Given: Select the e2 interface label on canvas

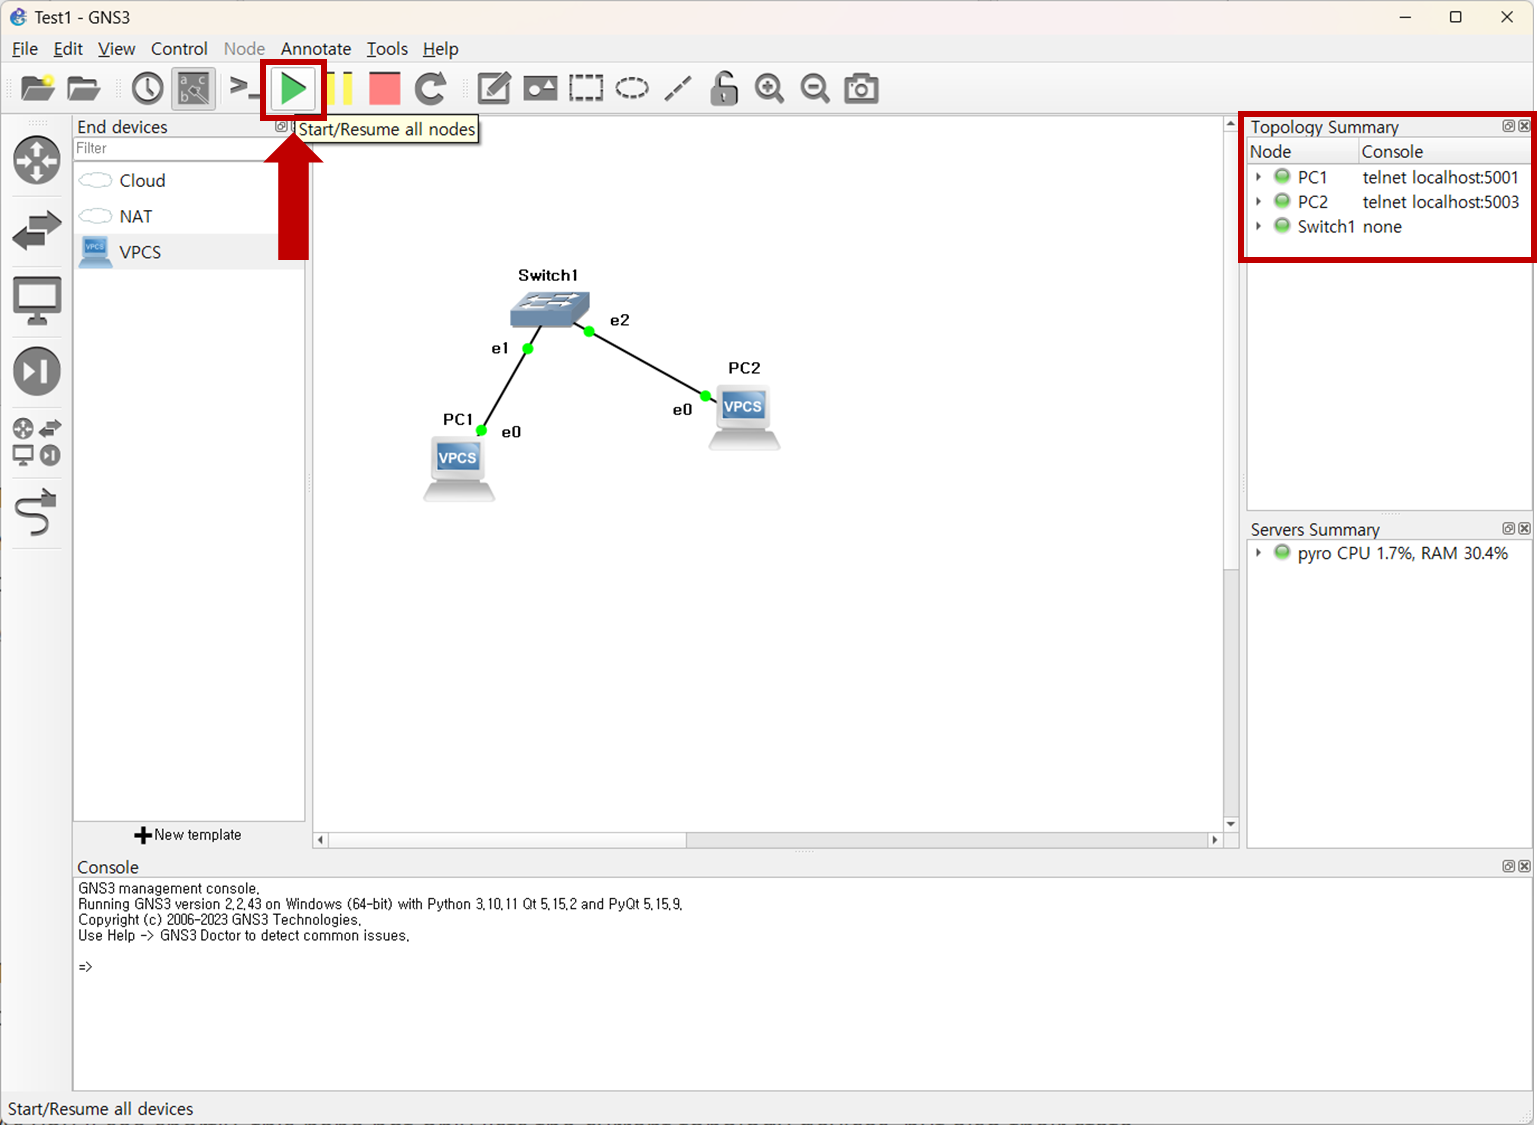Looking at the screenshot, I should pyautogui.click(x=620, y=320).
